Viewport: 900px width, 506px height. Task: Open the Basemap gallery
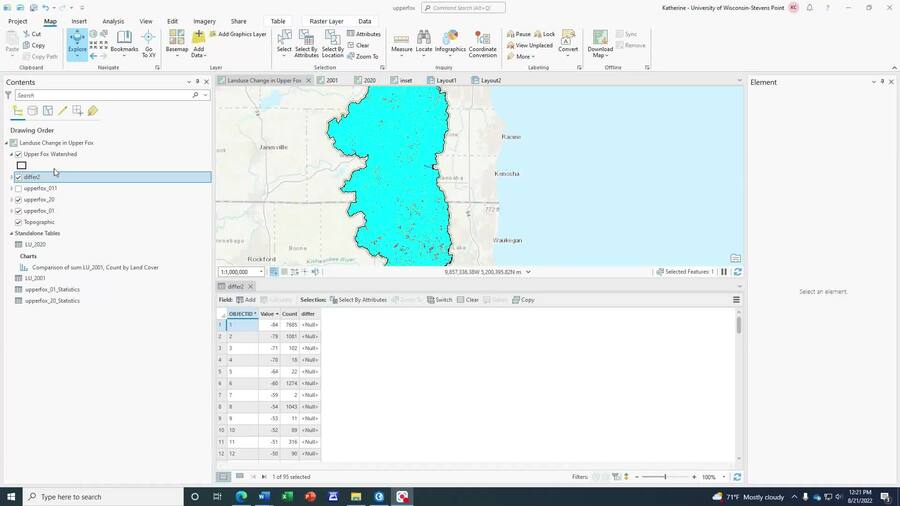coord(177,44)
